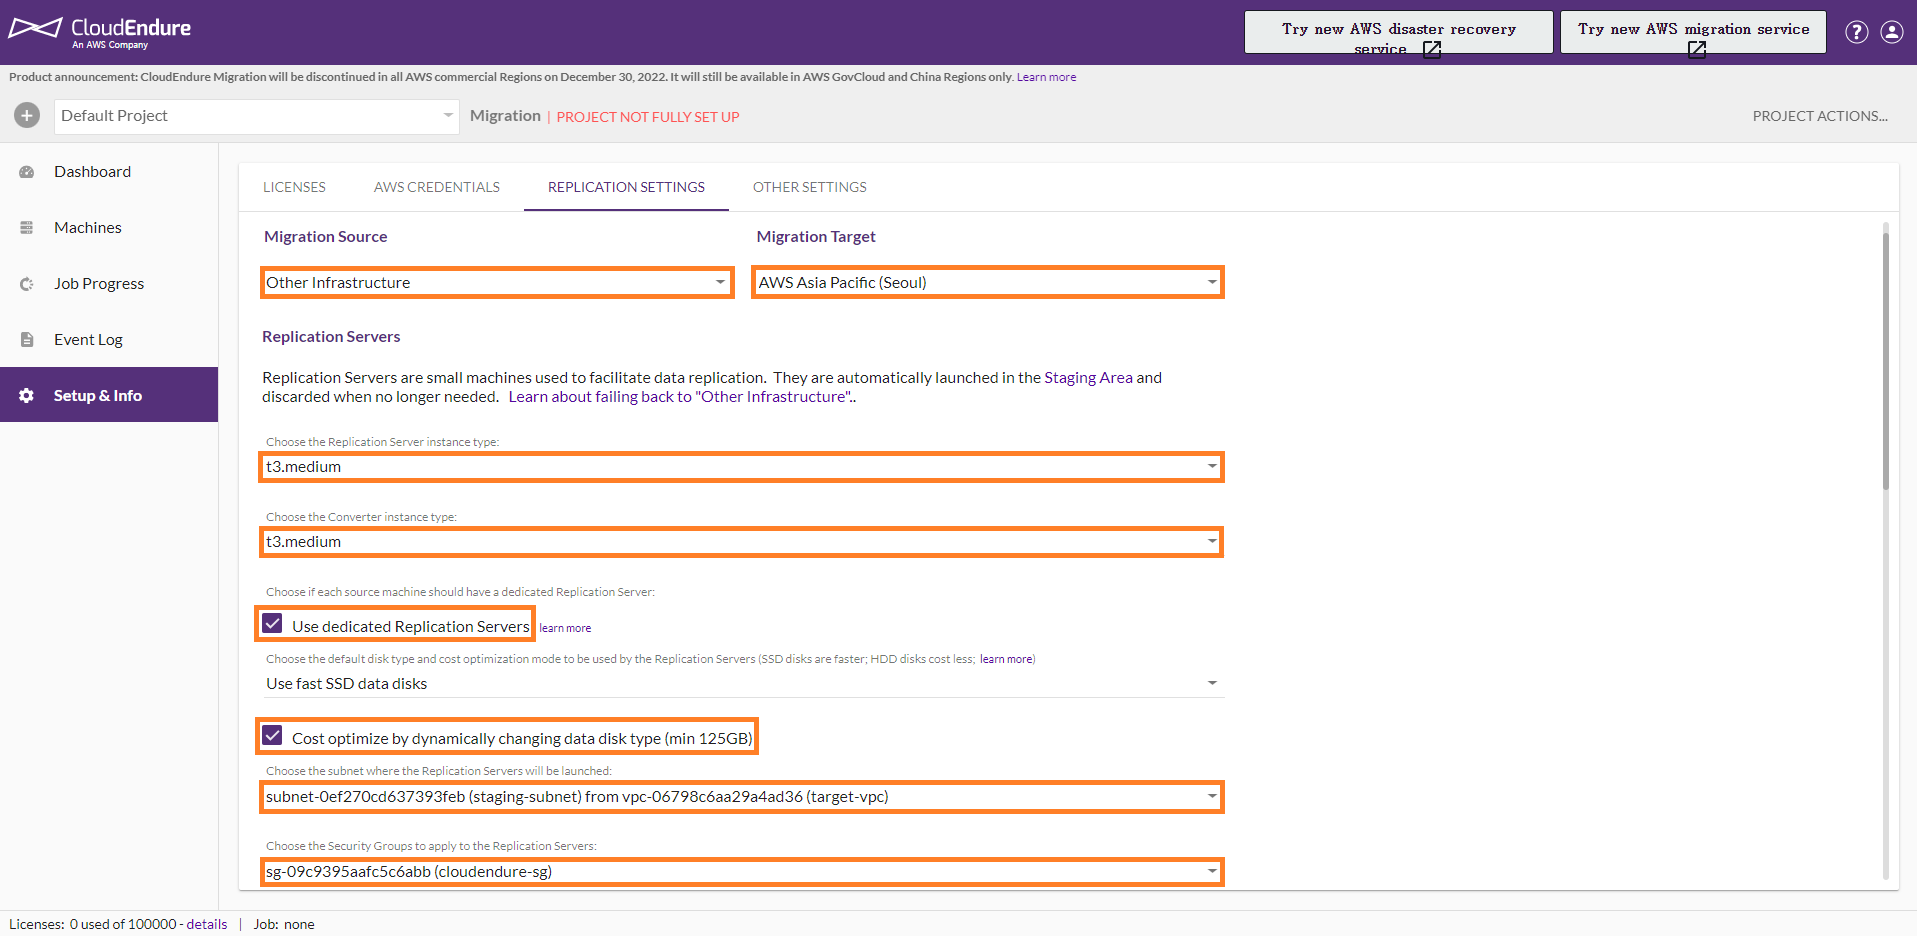Click the Migration Source heading

click(x=325, y=237)
